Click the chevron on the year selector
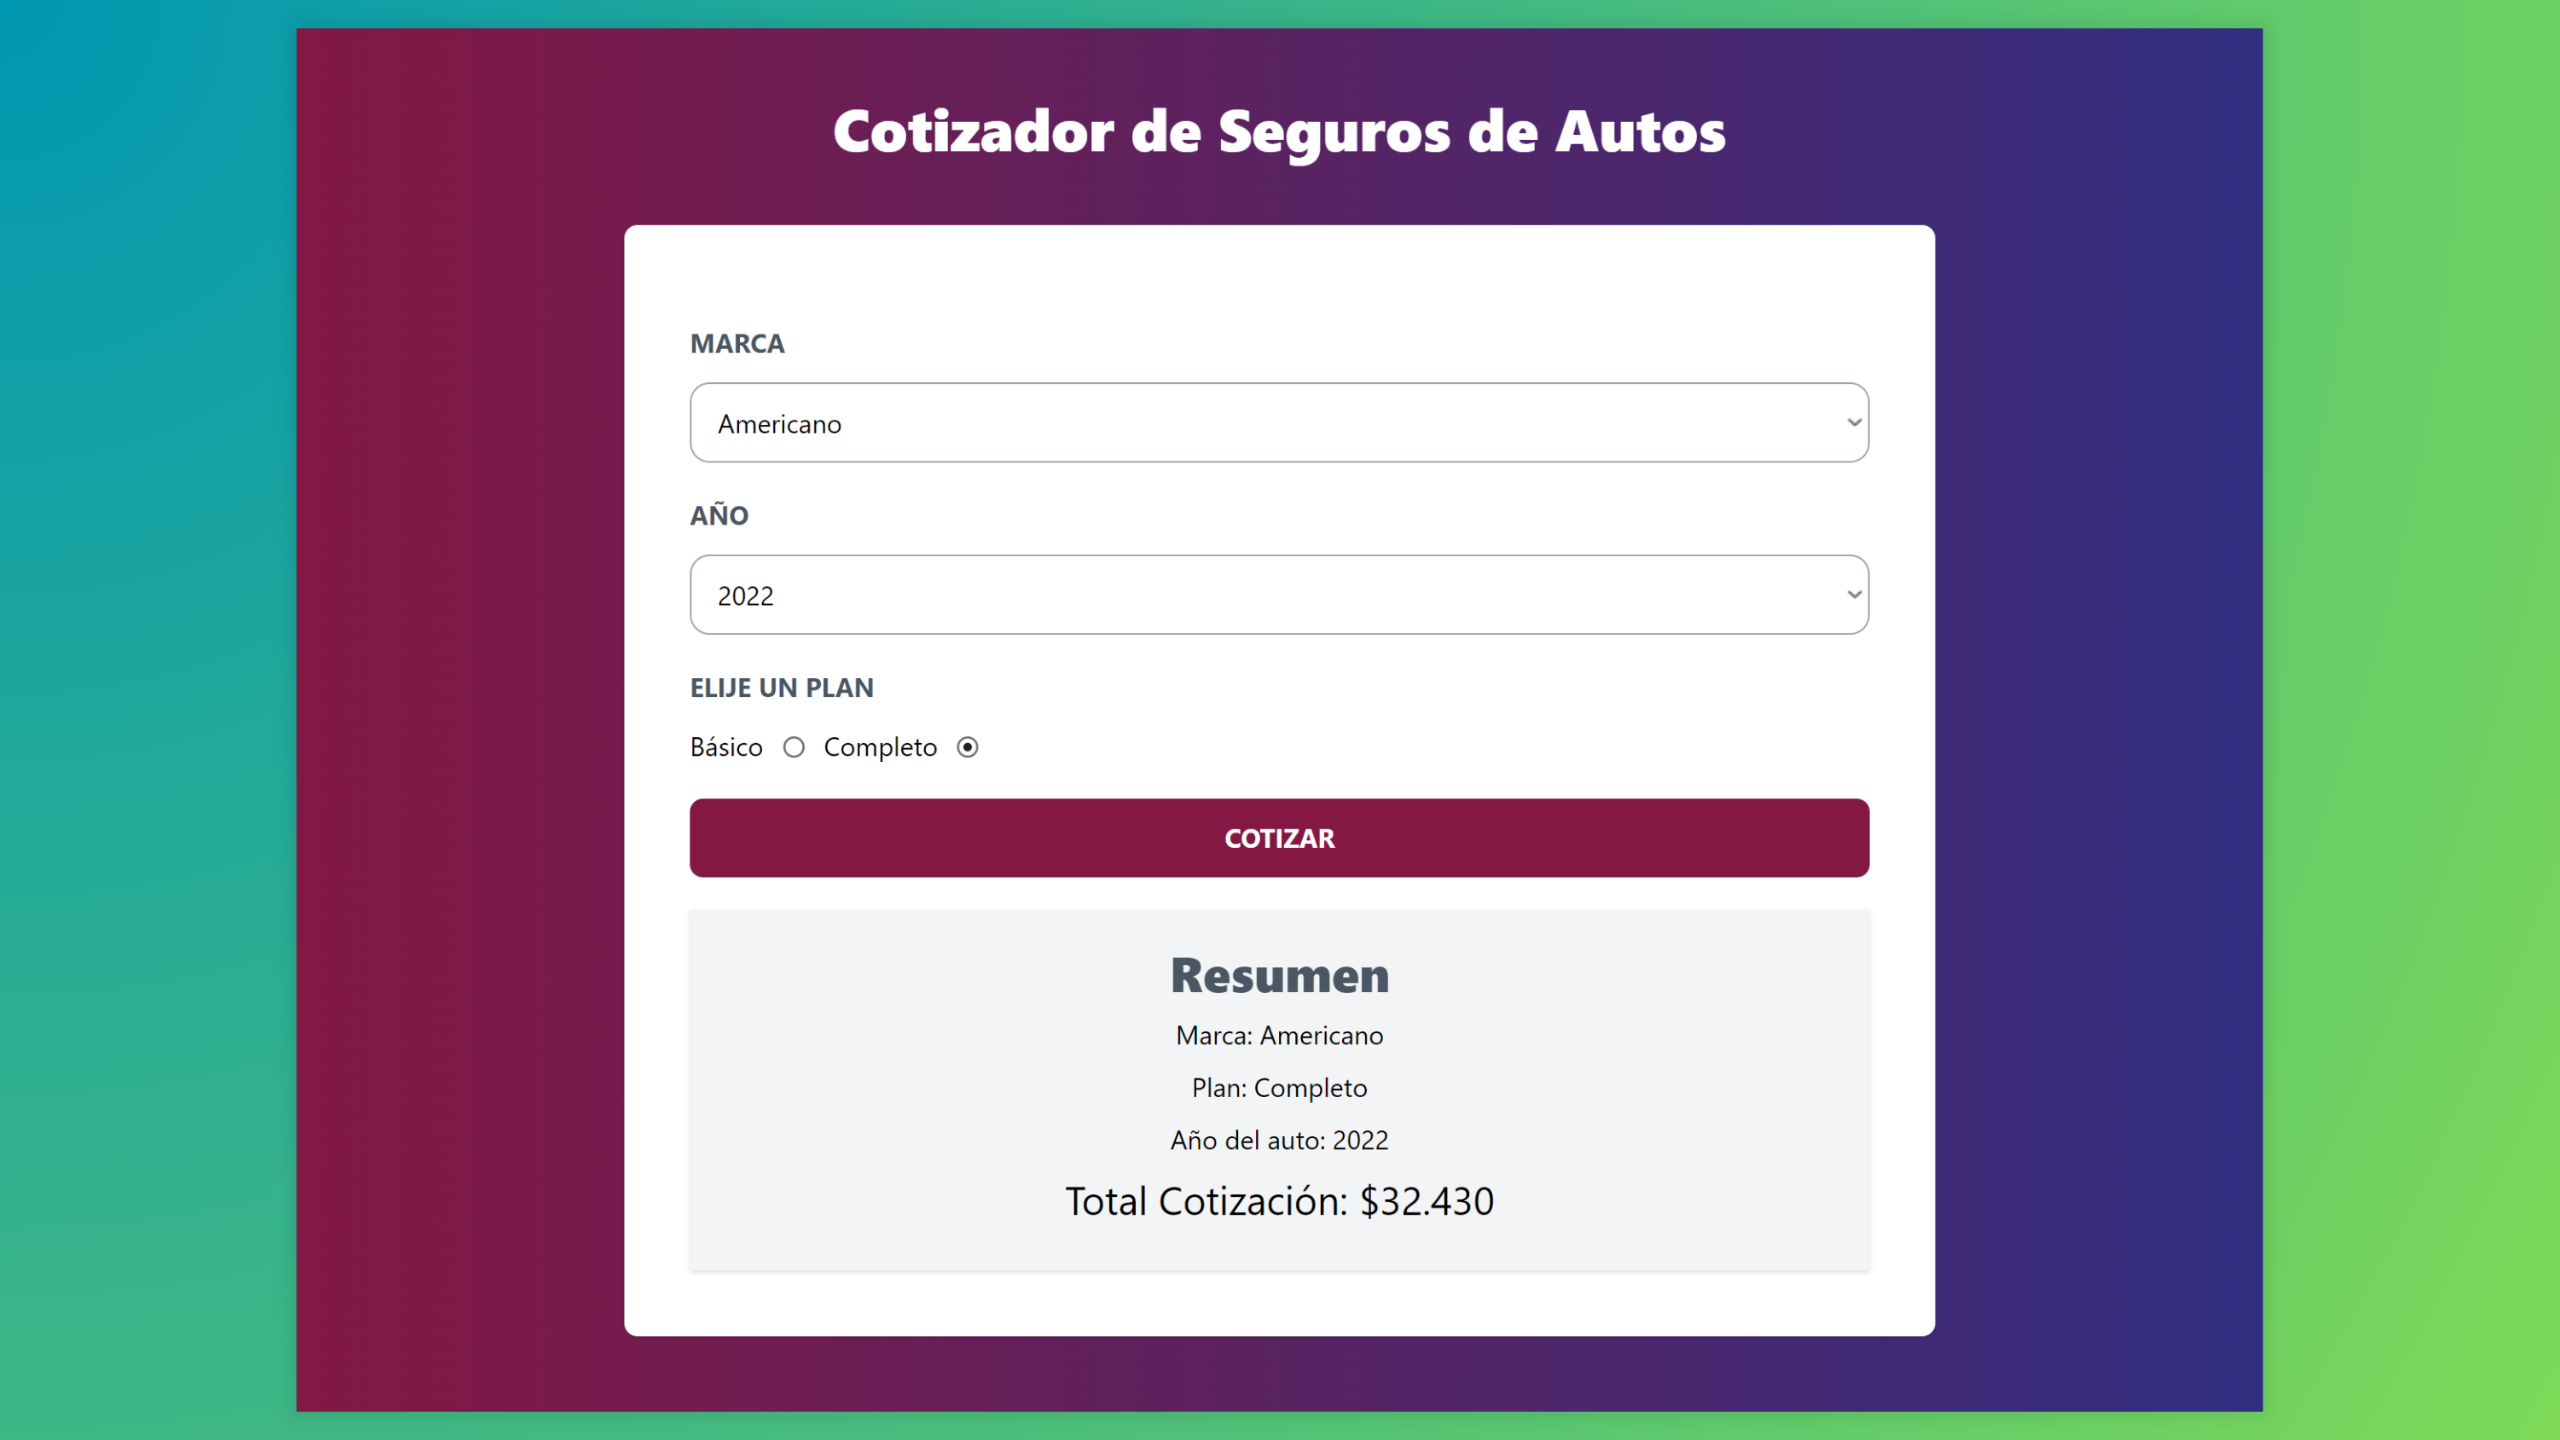Viewport: 2560px width, 1440px height. tap(1852, 594)
